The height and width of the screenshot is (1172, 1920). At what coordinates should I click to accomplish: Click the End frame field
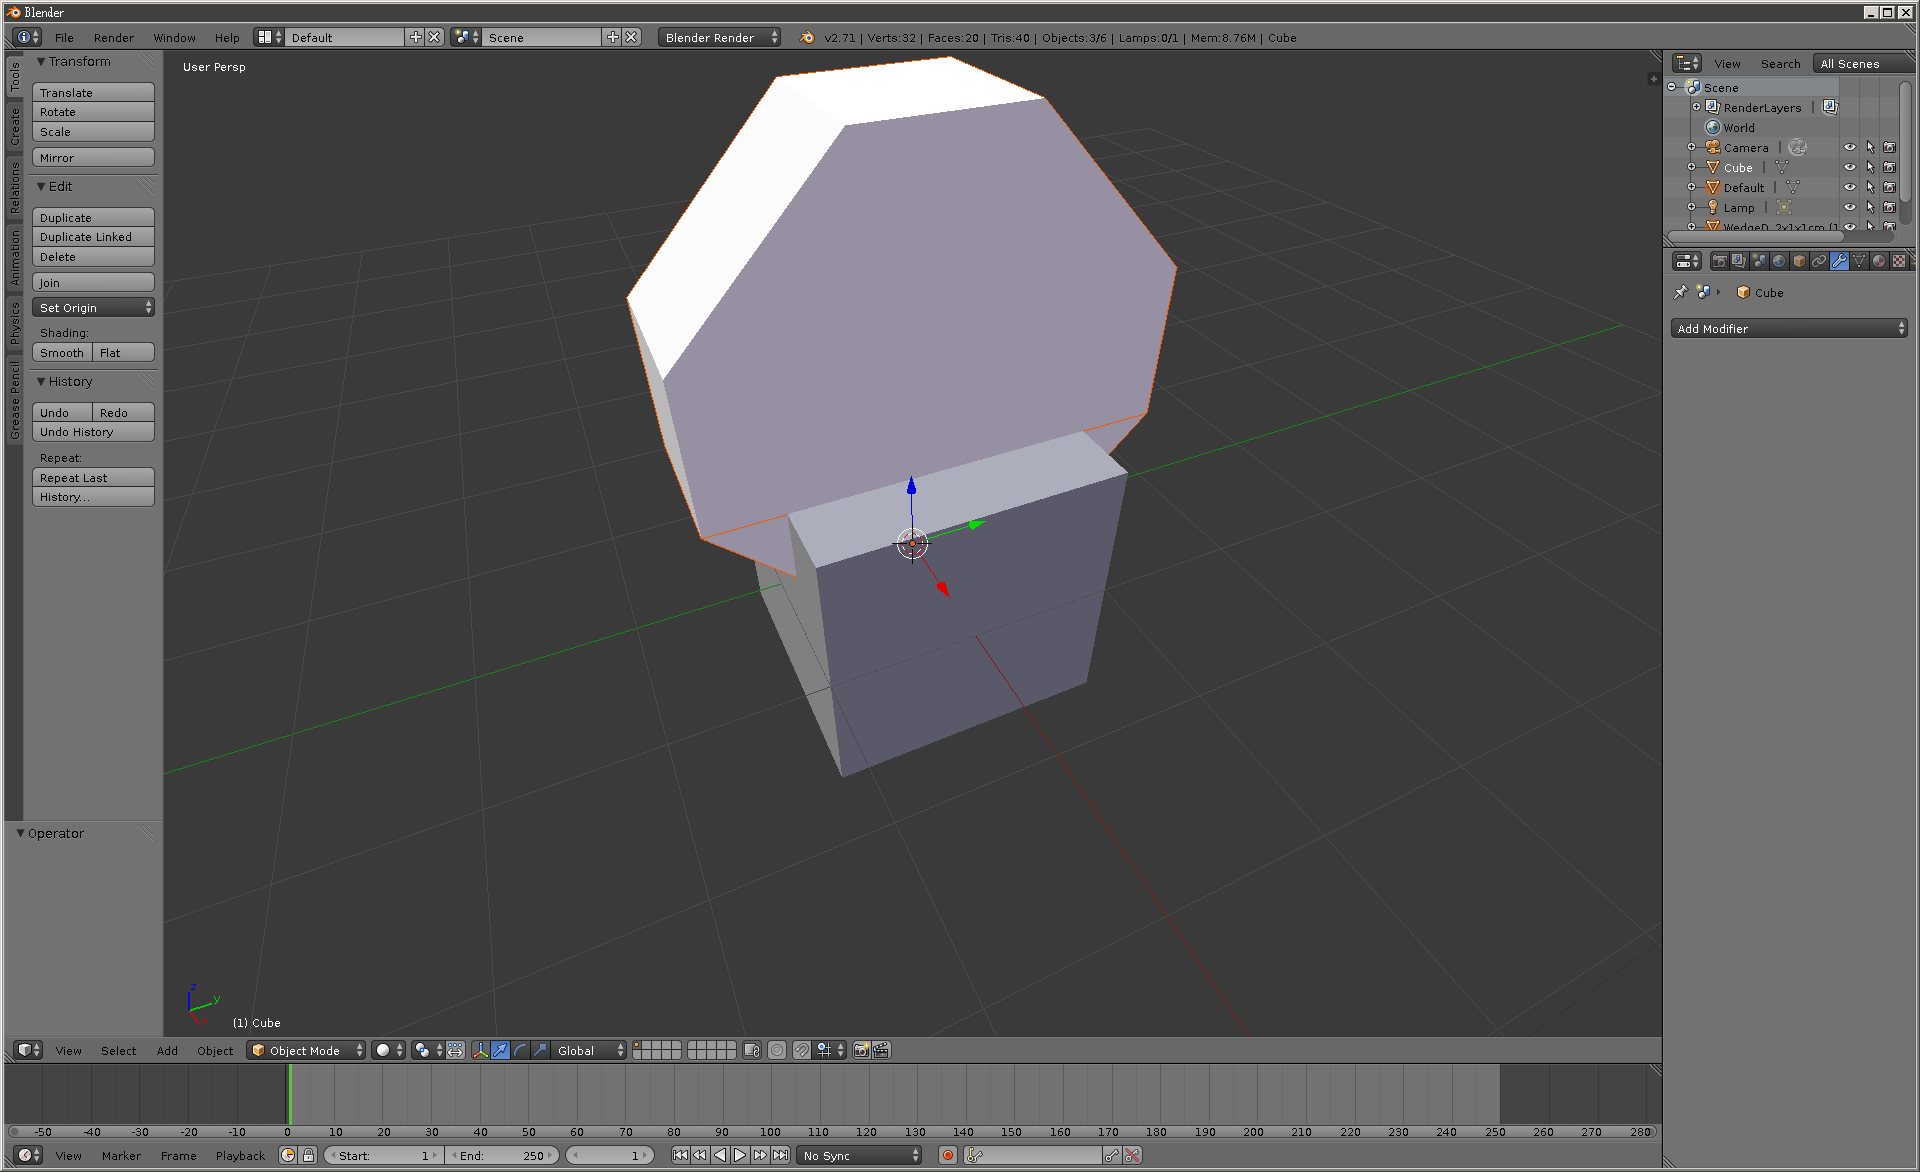coord(501,1155)
